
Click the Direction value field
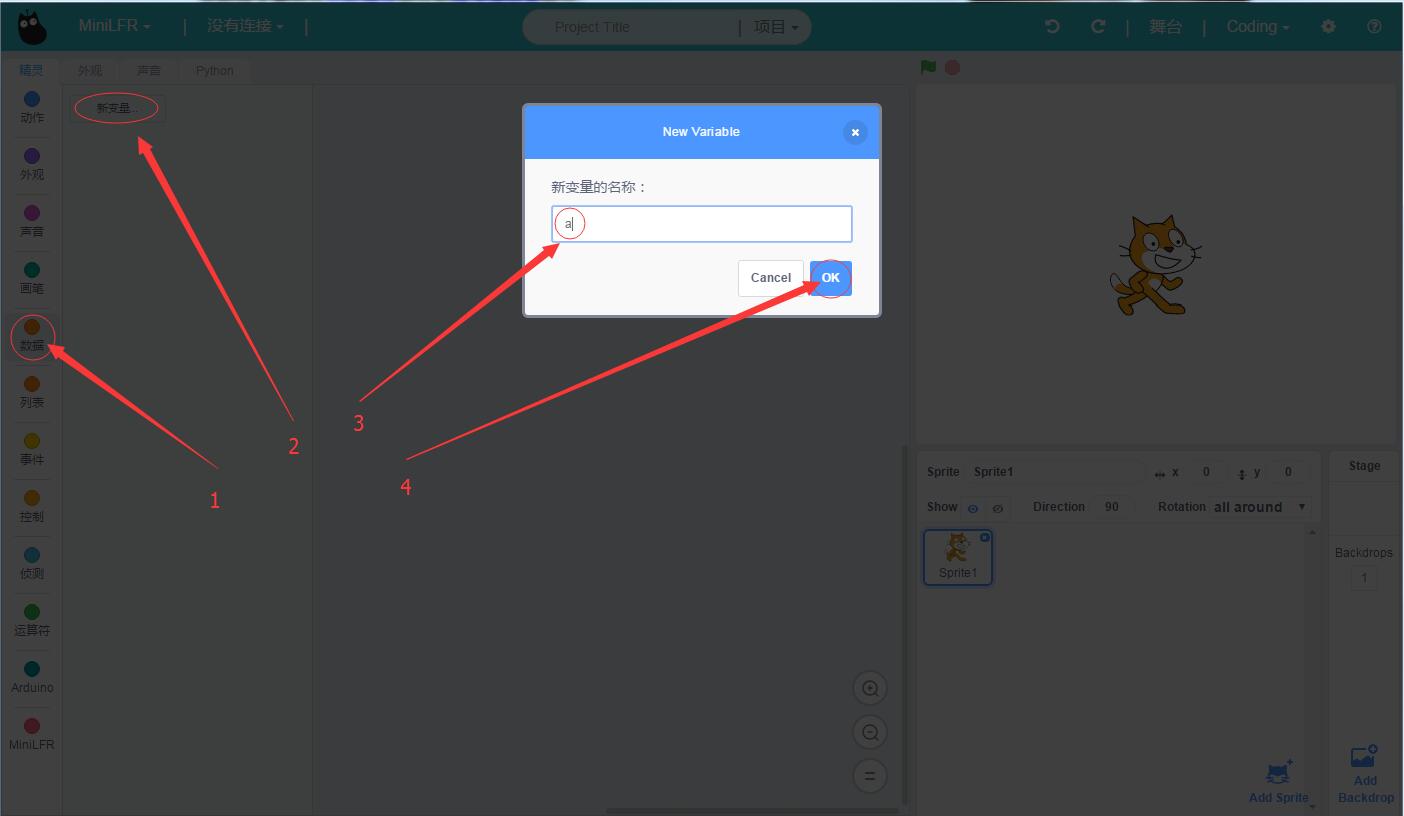[1112, 507]
